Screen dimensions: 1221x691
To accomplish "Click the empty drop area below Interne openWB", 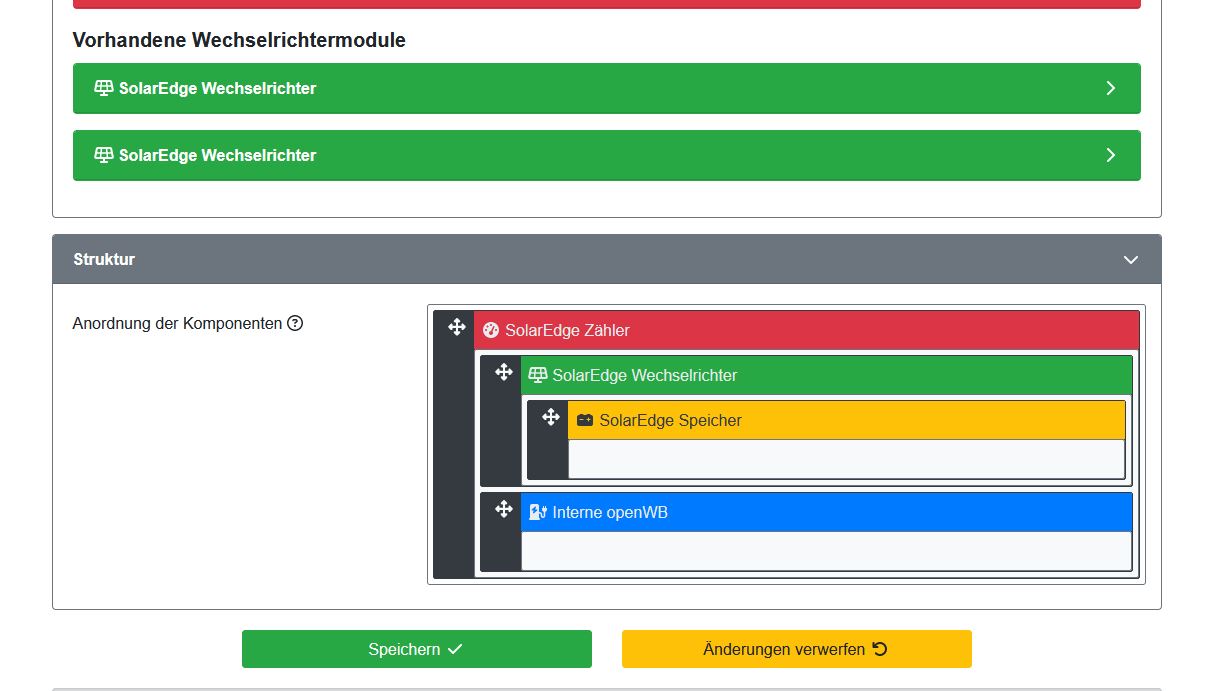I will (x=826, y=551).
